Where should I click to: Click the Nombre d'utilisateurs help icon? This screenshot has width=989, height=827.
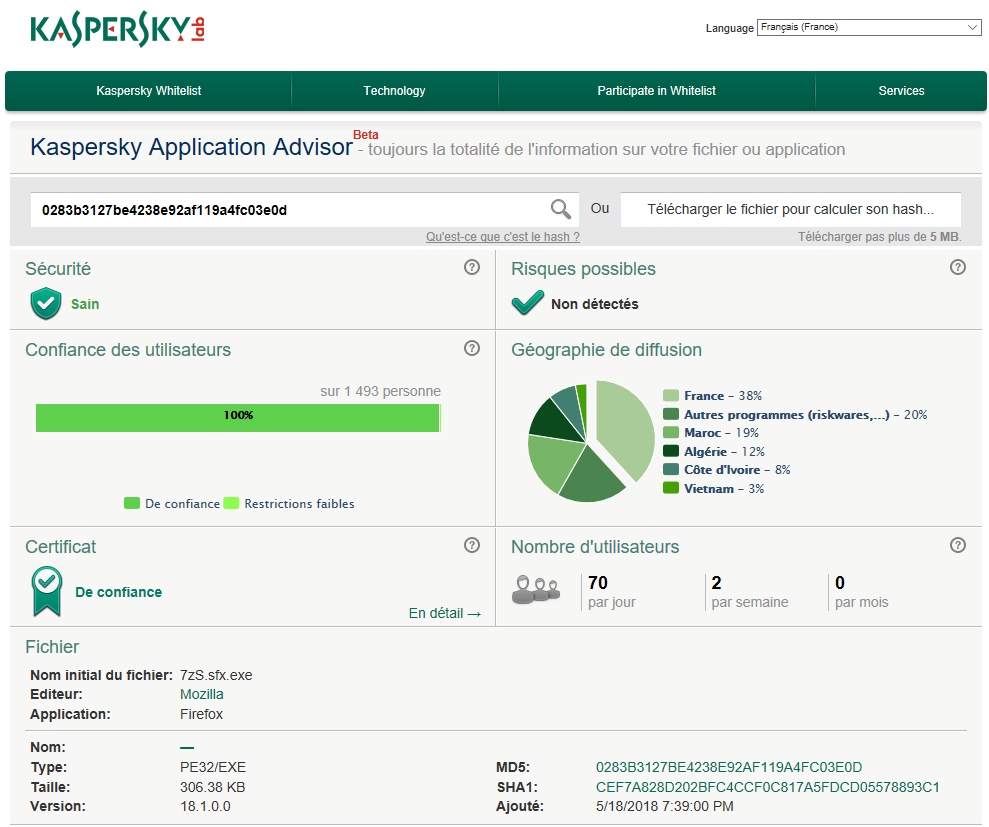click(957, 545)
